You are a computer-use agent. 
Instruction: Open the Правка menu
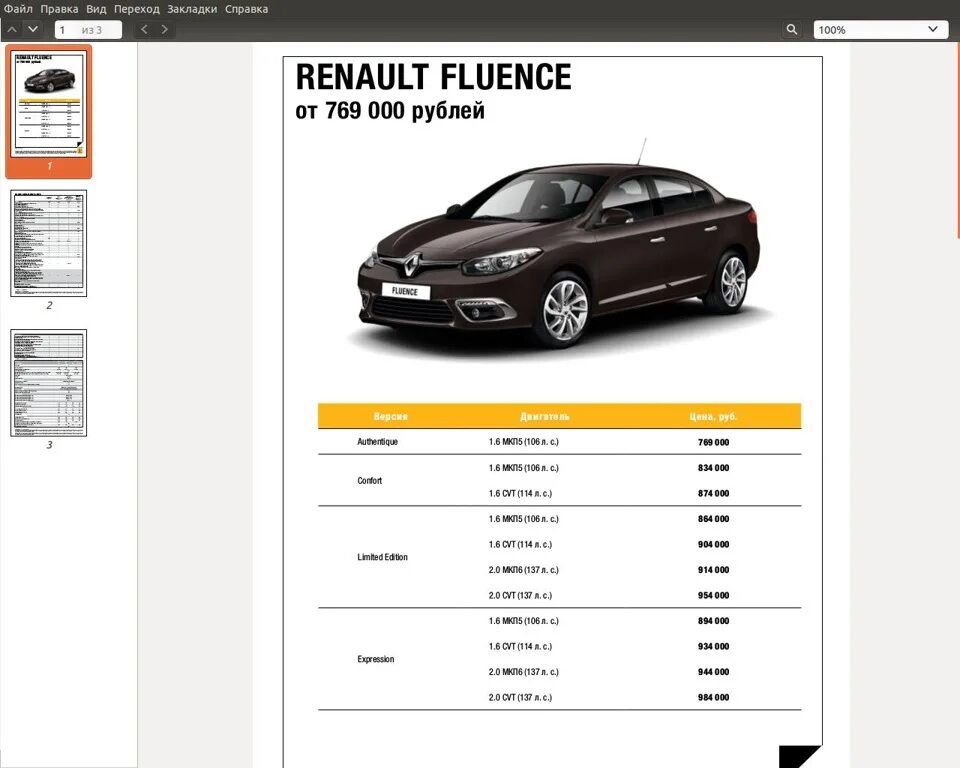(59, 9)
